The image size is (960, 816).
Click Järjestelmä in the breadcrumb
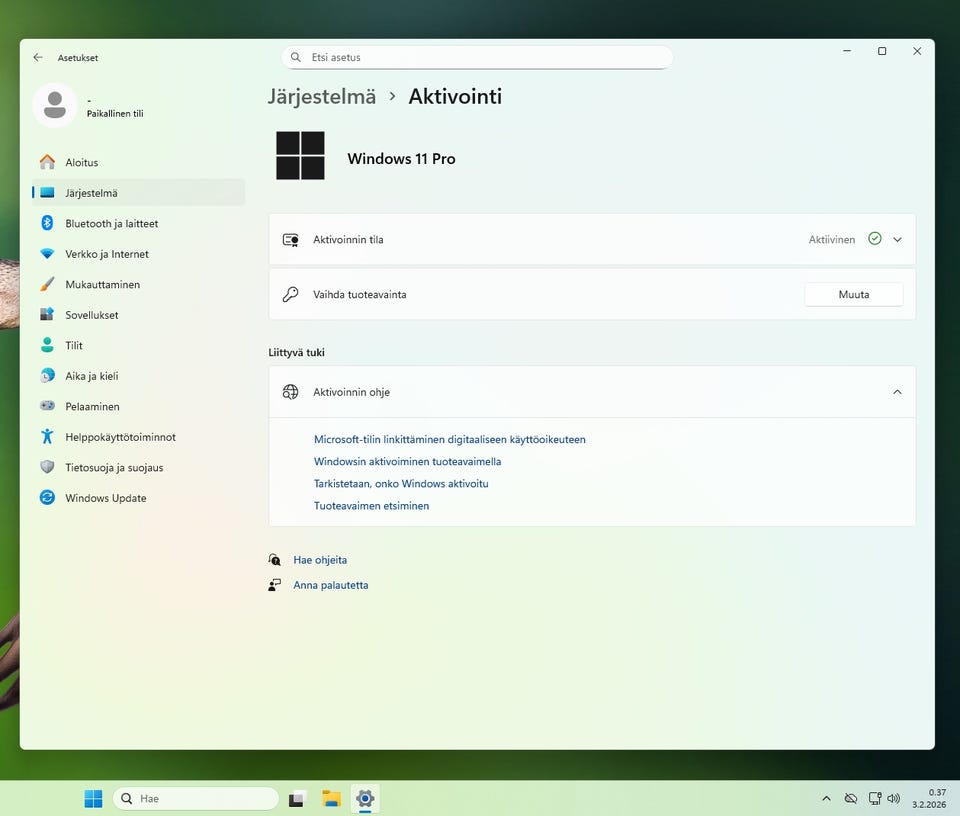322,97
